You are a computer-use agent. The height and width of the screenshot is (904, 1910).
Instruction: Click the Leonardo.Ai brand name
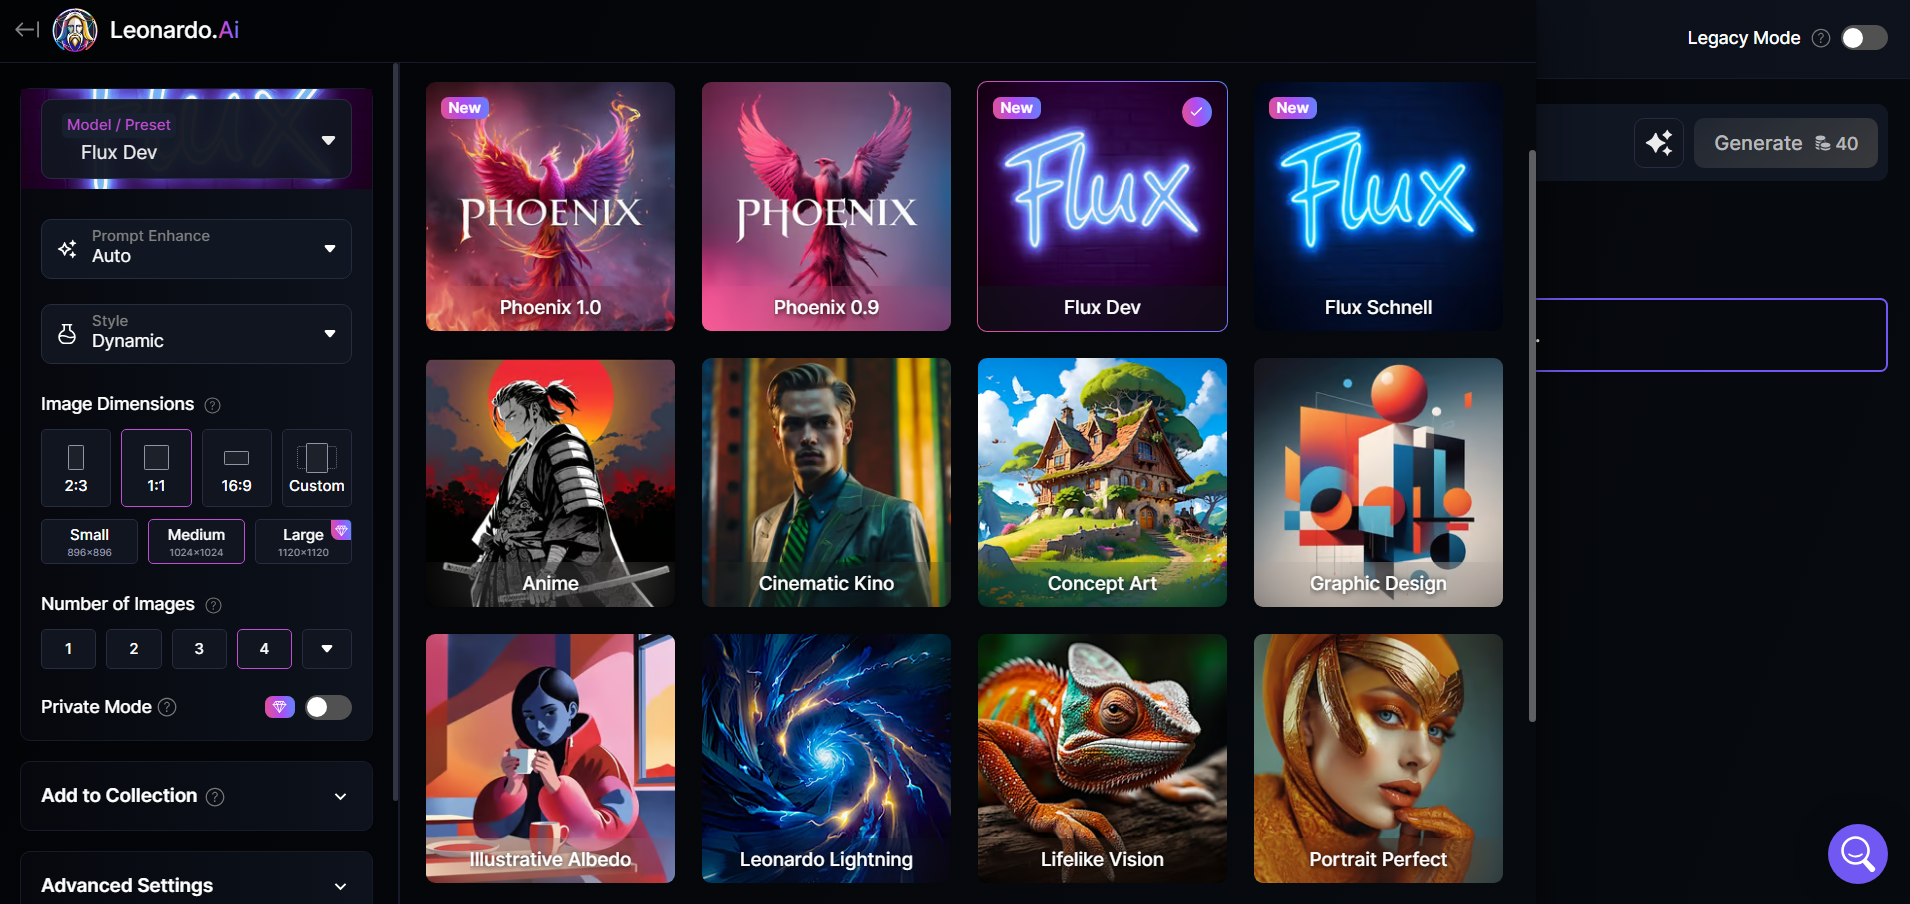[174, 30]
